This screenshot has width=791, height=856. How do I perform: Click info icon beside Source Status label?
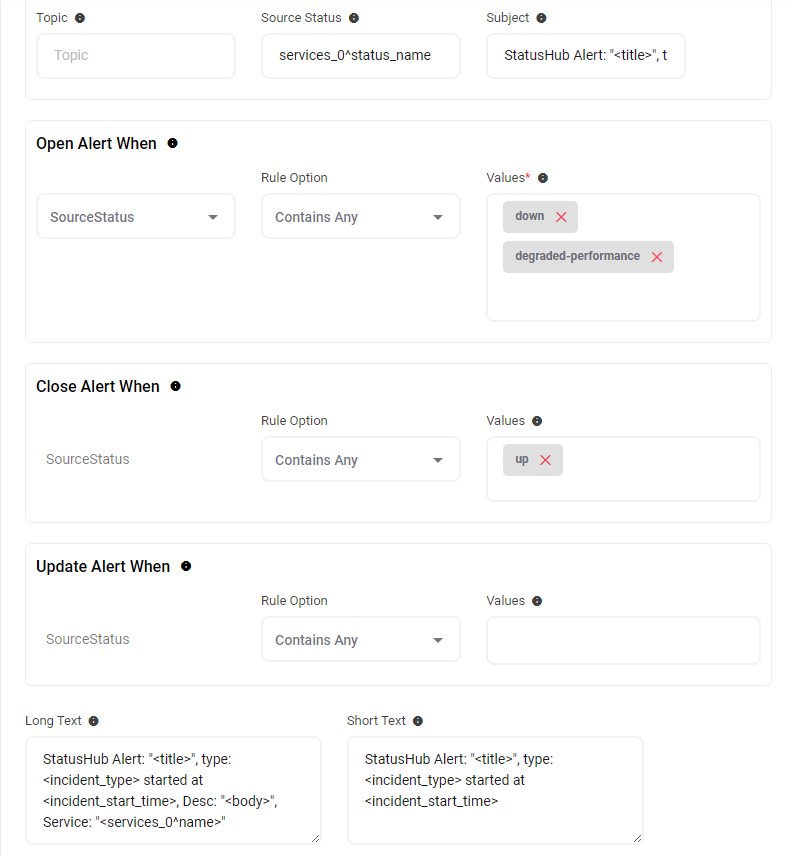(354, 18)
